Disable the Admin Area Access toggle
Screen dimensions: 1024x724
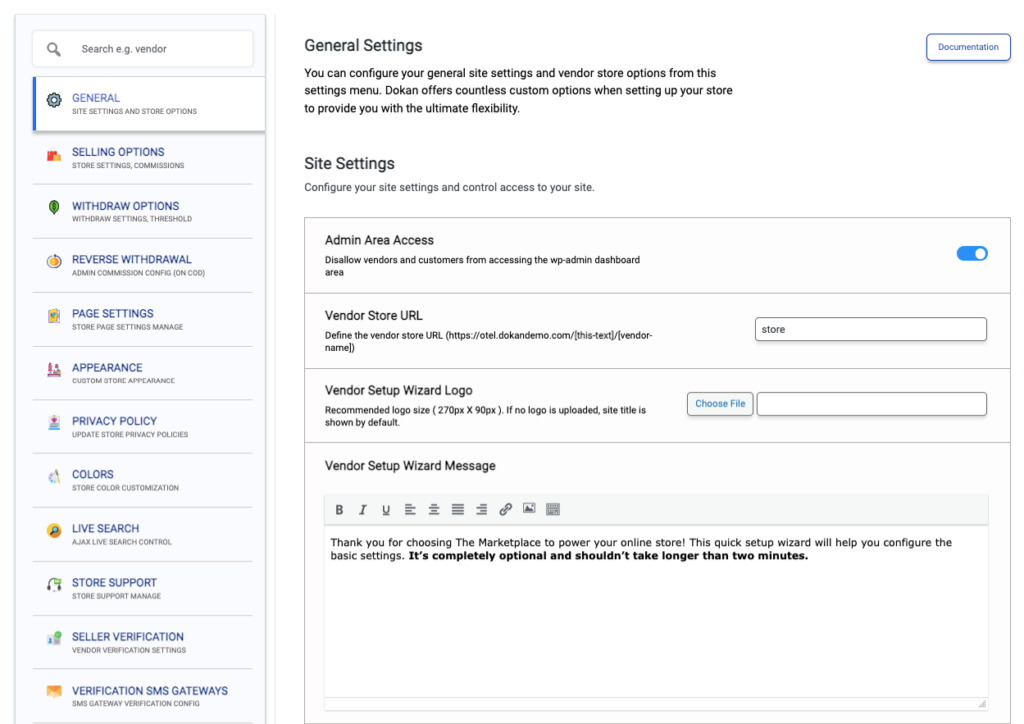[971, 254]
